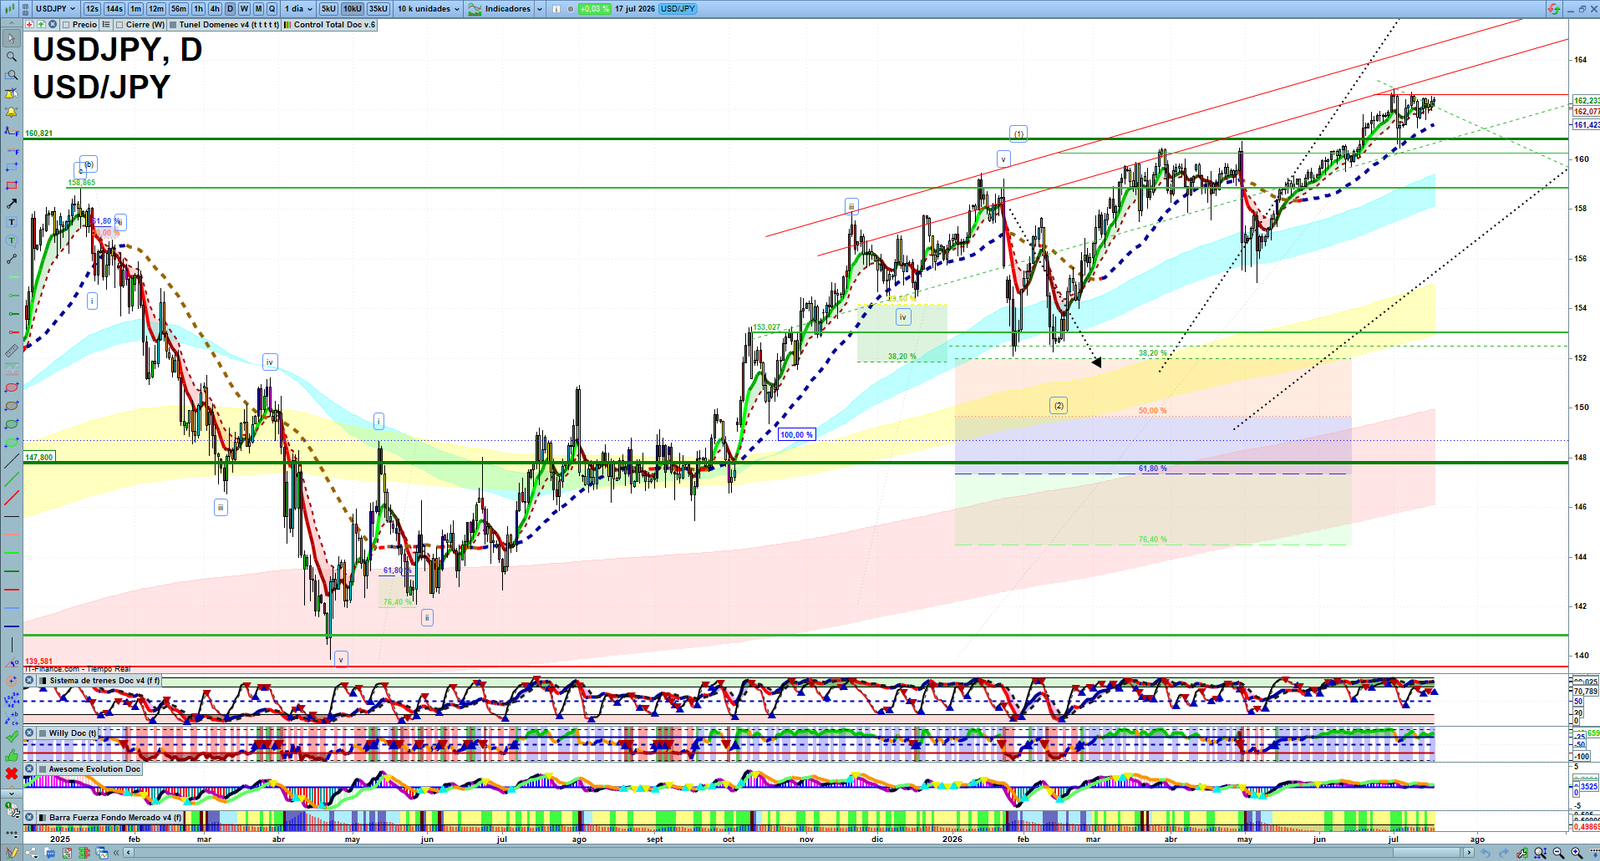Viewport: 1600px width, 861px height.
Task: Select the segment line tool
Action: click(12, 258)
